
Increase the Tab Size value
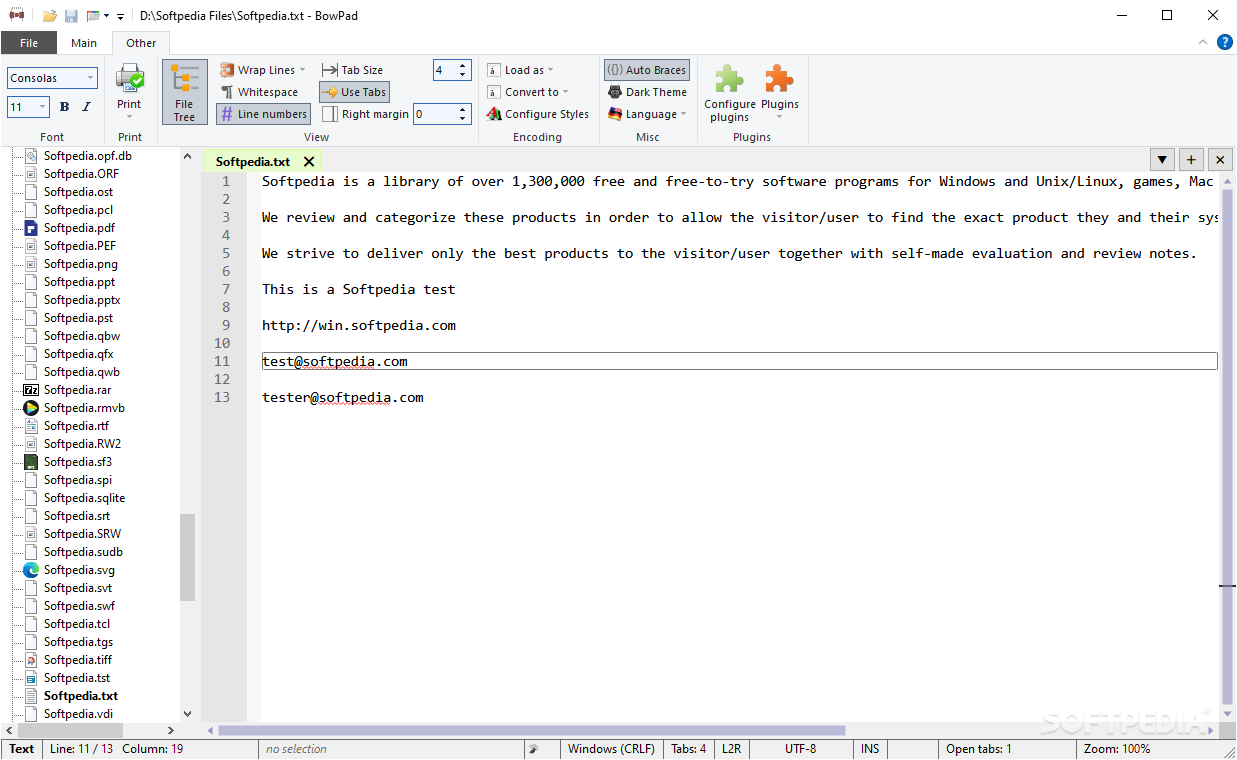pos(463,66)
